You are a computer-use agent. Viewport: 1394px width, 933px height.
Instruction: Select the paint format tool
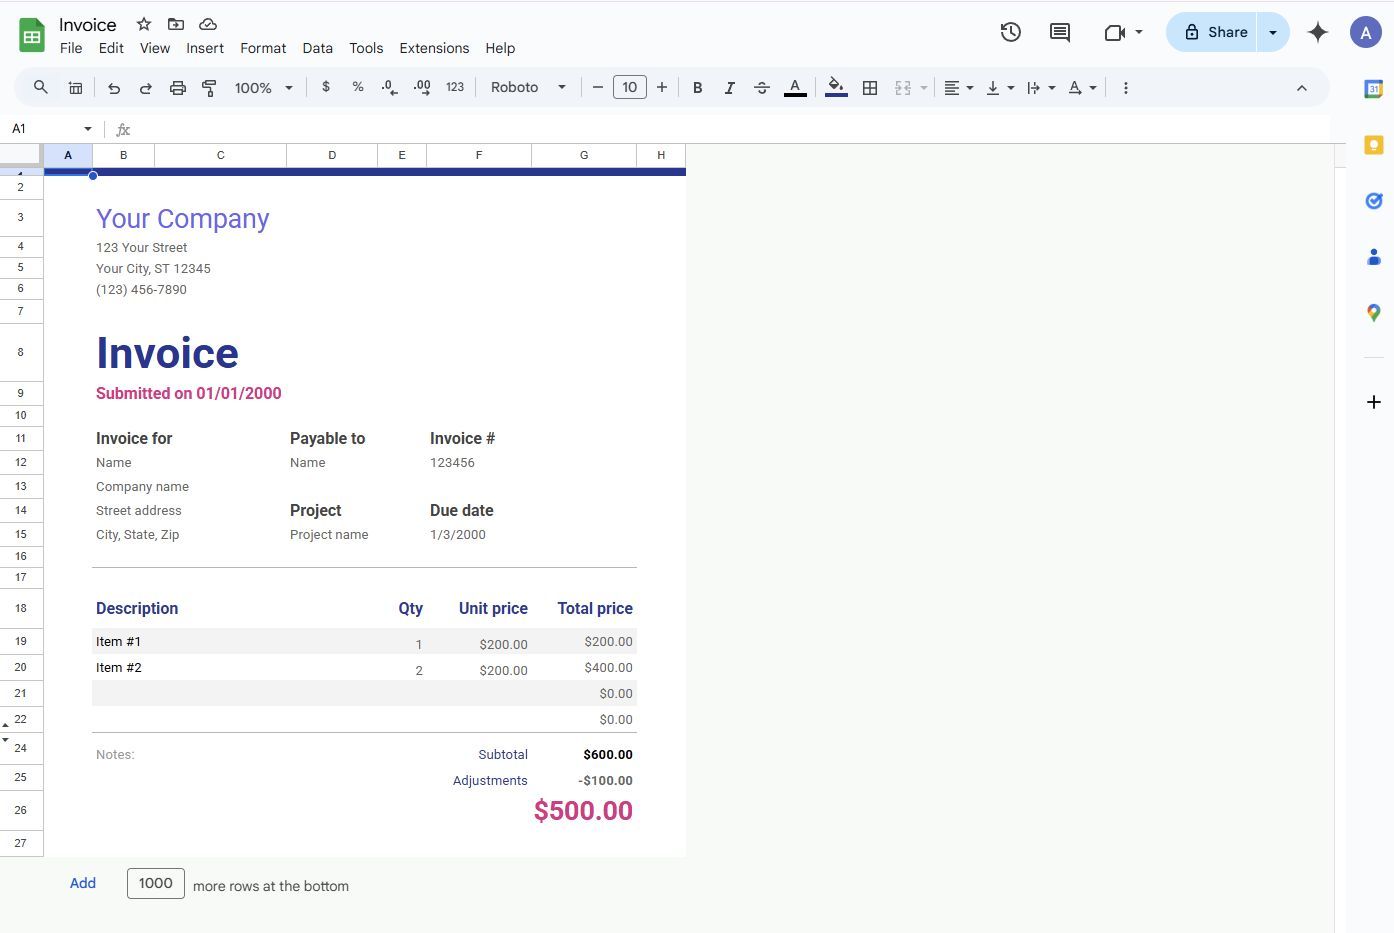(209, 87)
